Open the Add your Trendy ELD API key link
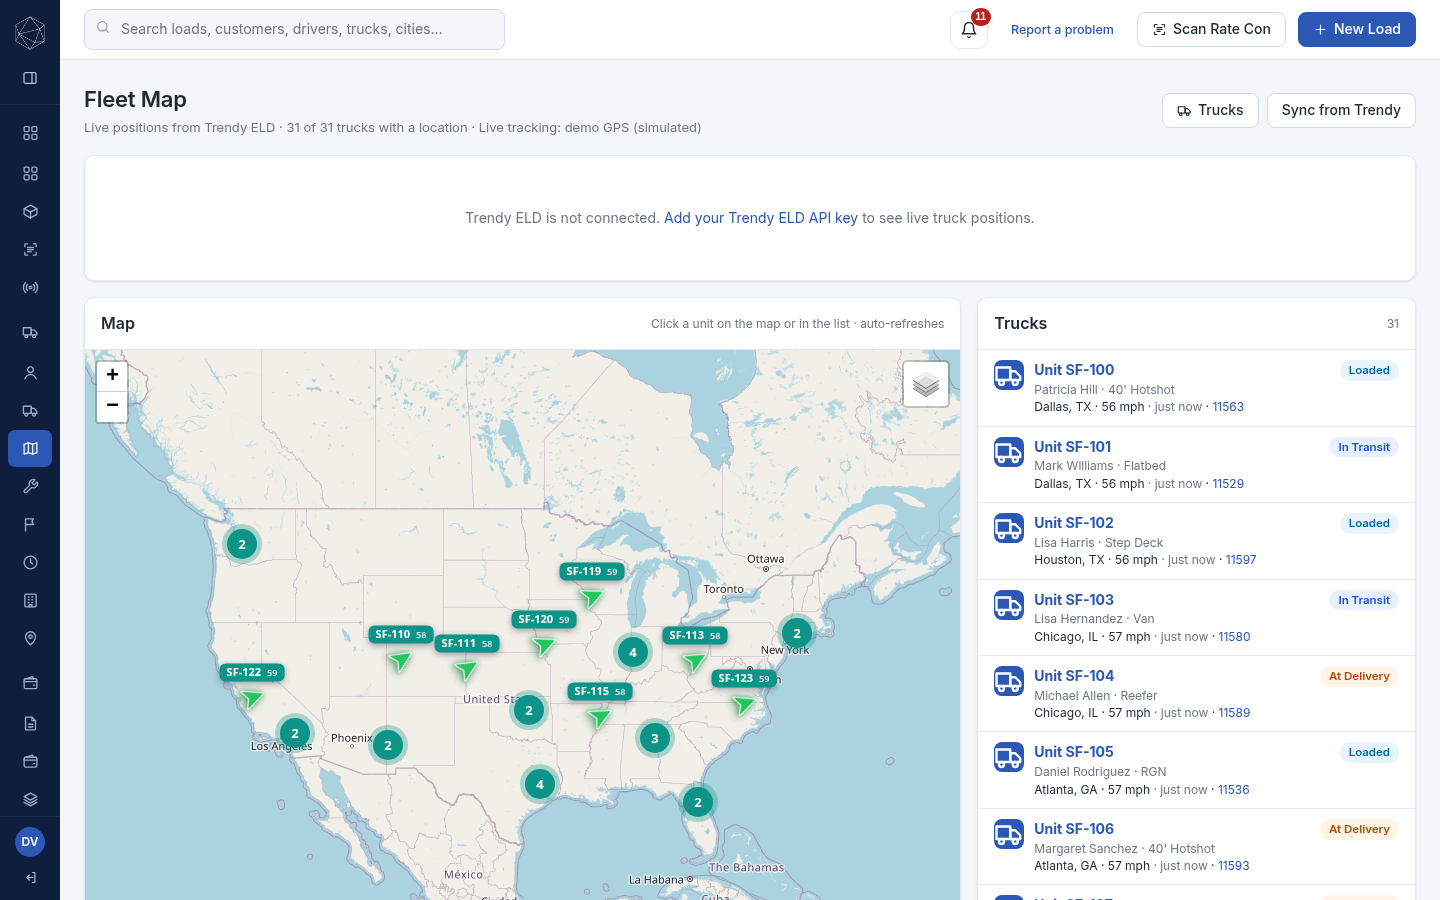This screenshot has width=1440, height=900. 761,218
